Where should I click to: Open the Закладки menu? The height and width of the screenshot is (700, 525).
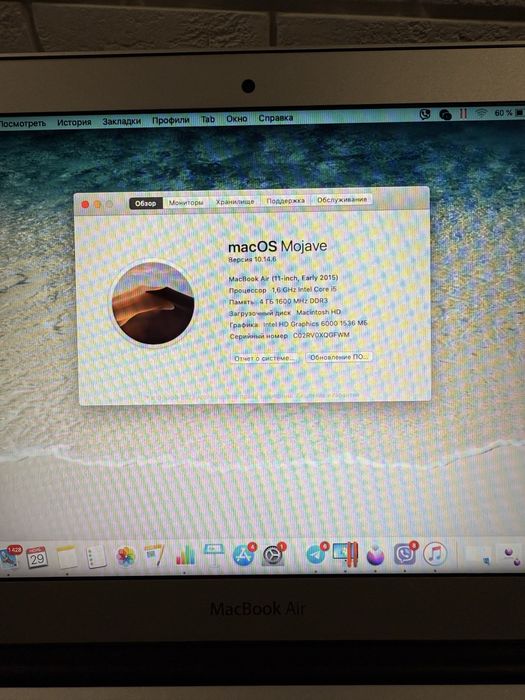point(121,121)
